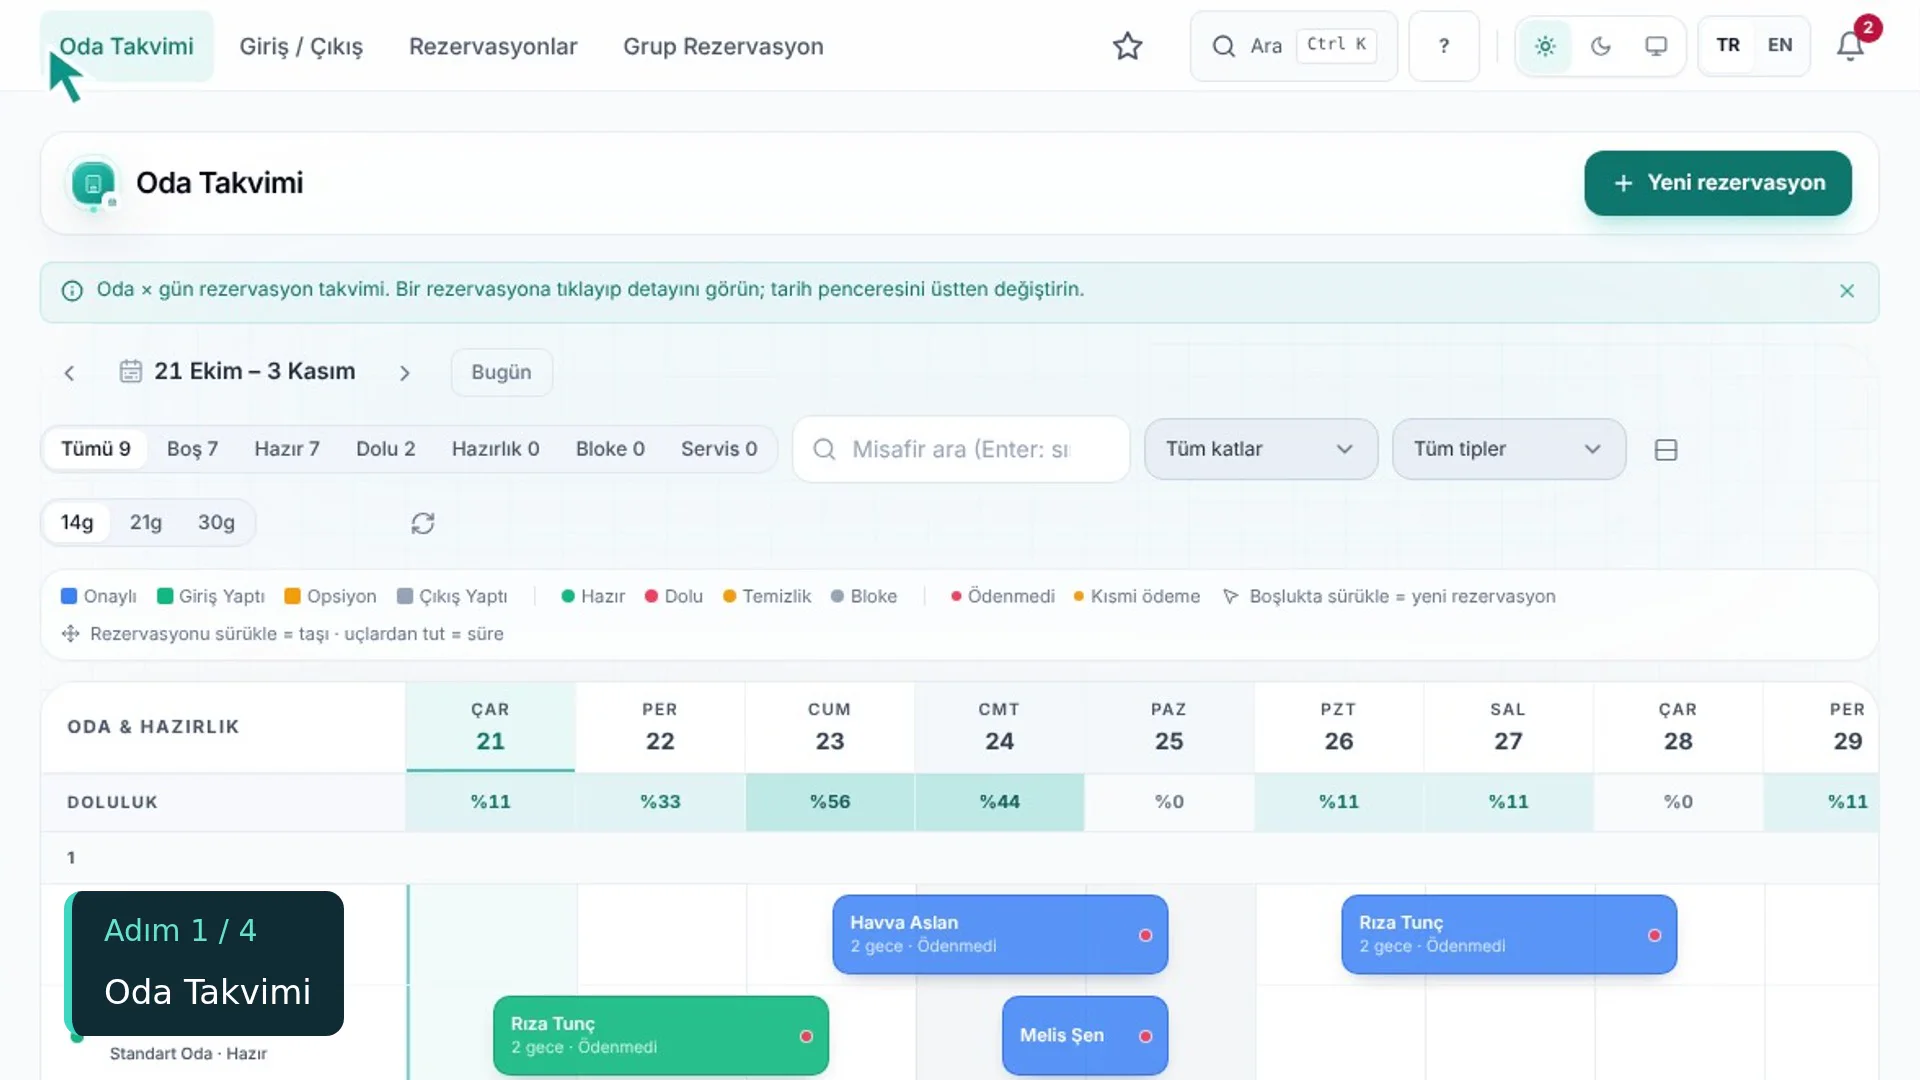Toggle the compact row layout icon

coord(1666,450)
